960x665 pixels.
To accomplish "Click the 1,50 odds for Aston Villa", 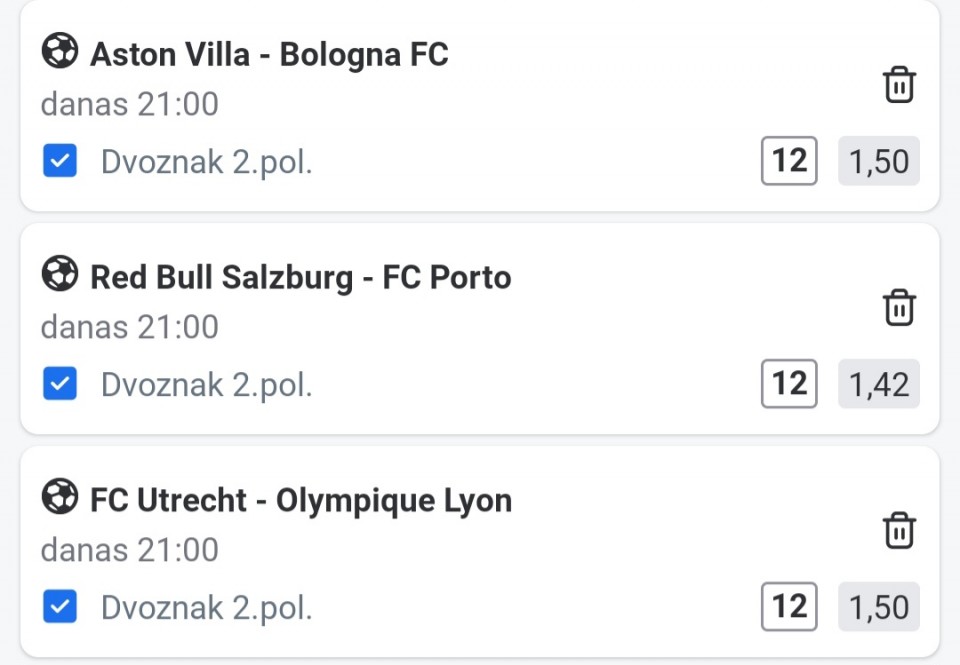I will (878, 162).
